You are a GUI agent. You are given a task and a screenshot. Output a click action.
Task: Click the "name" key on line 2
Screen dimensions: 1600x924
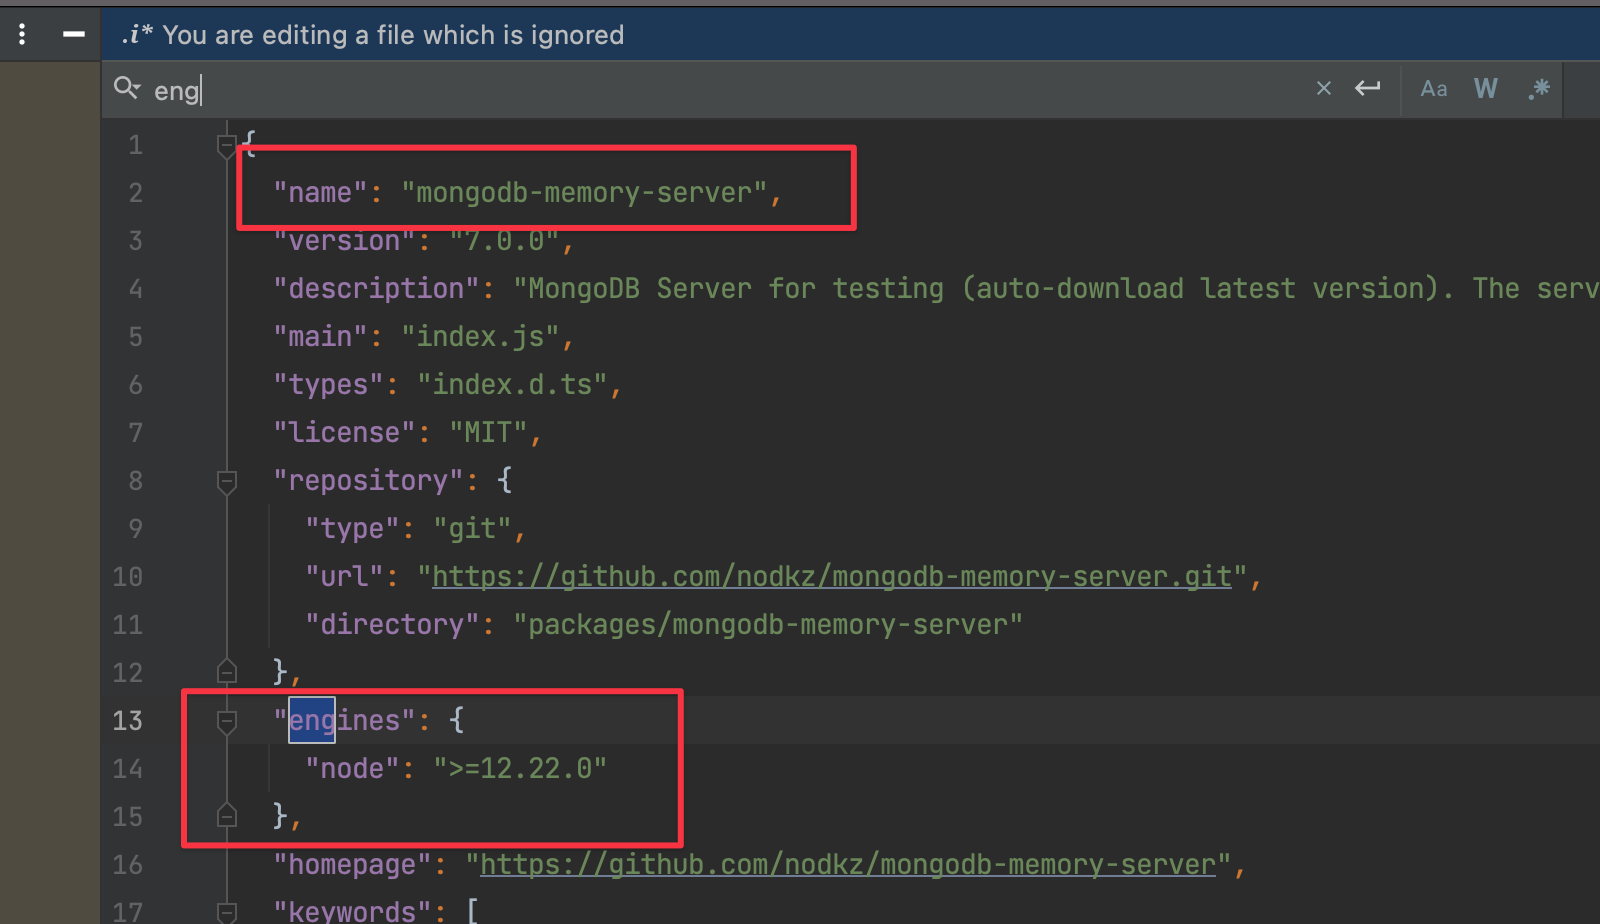[x=320, y=193]
